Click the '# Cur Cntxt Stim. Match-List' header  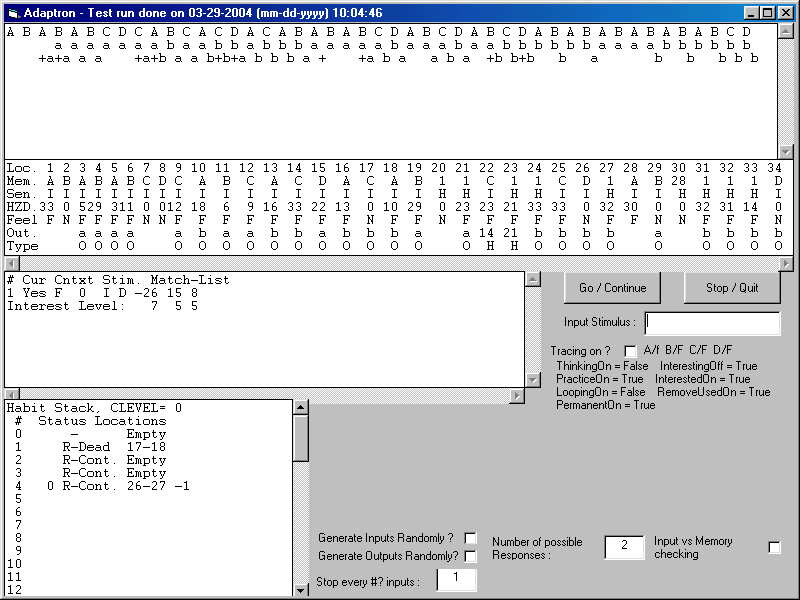pos(118,280)
